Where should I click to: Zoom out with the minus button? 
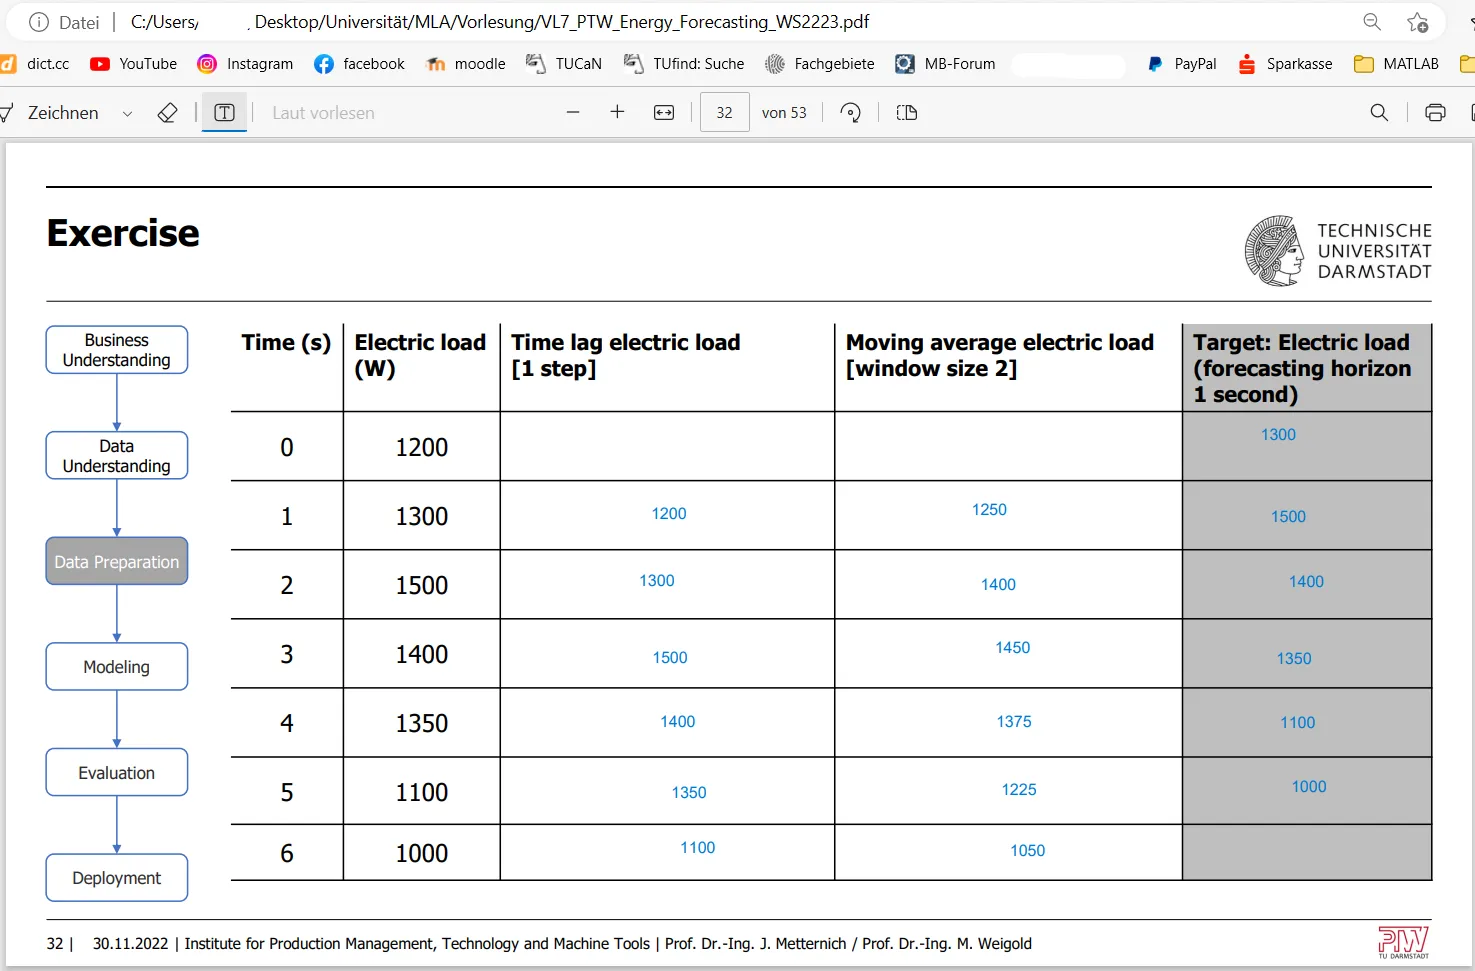[573, 113]
